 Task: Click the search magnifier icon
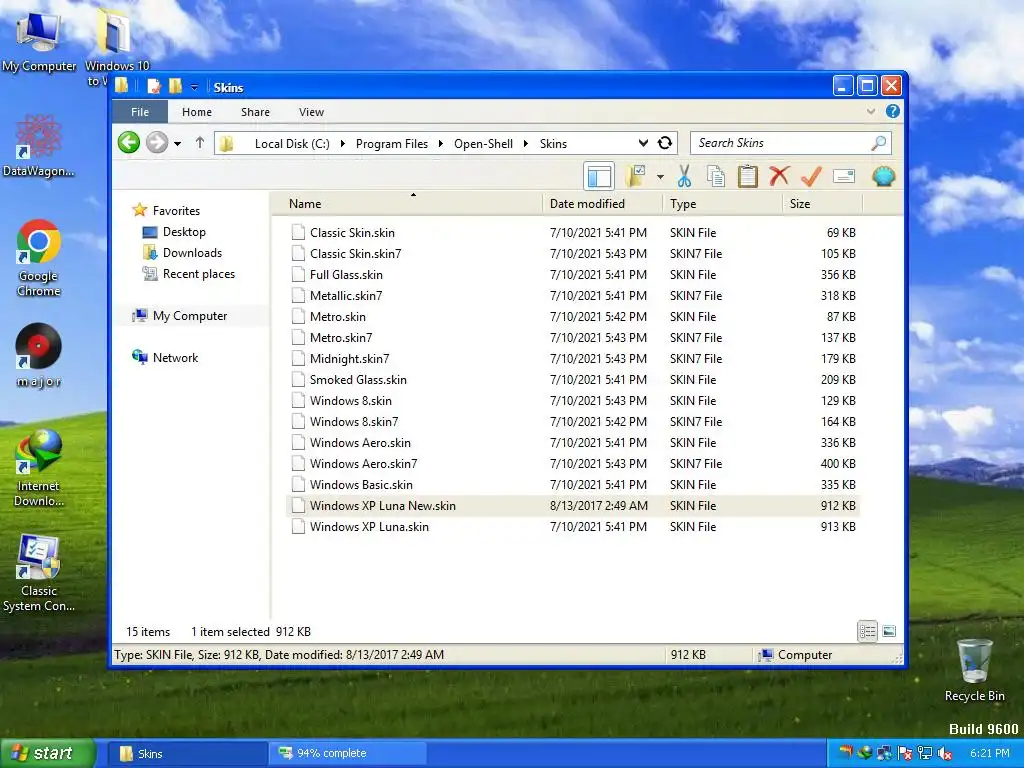878,142
